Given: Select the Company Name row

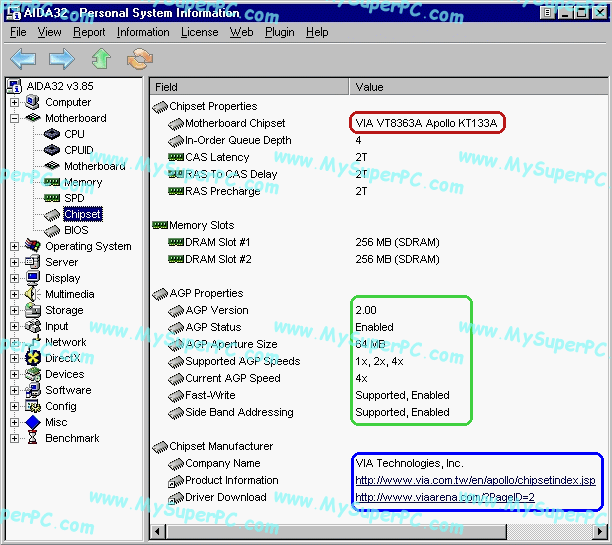Looking at the screenshot, I should [x=379, y=463].
